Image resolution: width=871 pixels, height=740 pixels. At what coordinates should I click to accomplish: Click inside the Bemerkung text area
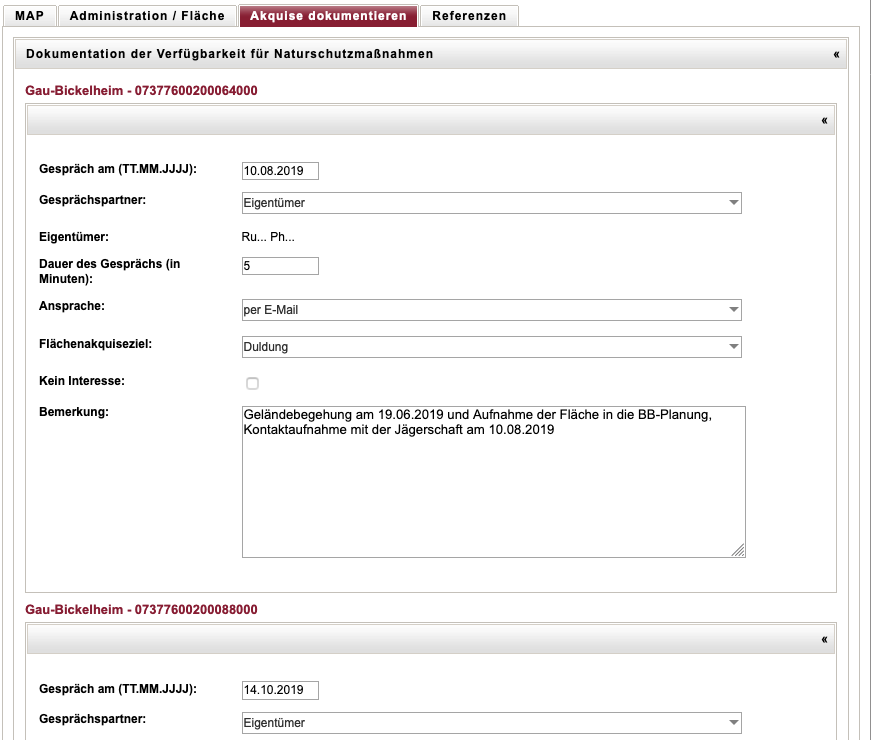(493, 490)
